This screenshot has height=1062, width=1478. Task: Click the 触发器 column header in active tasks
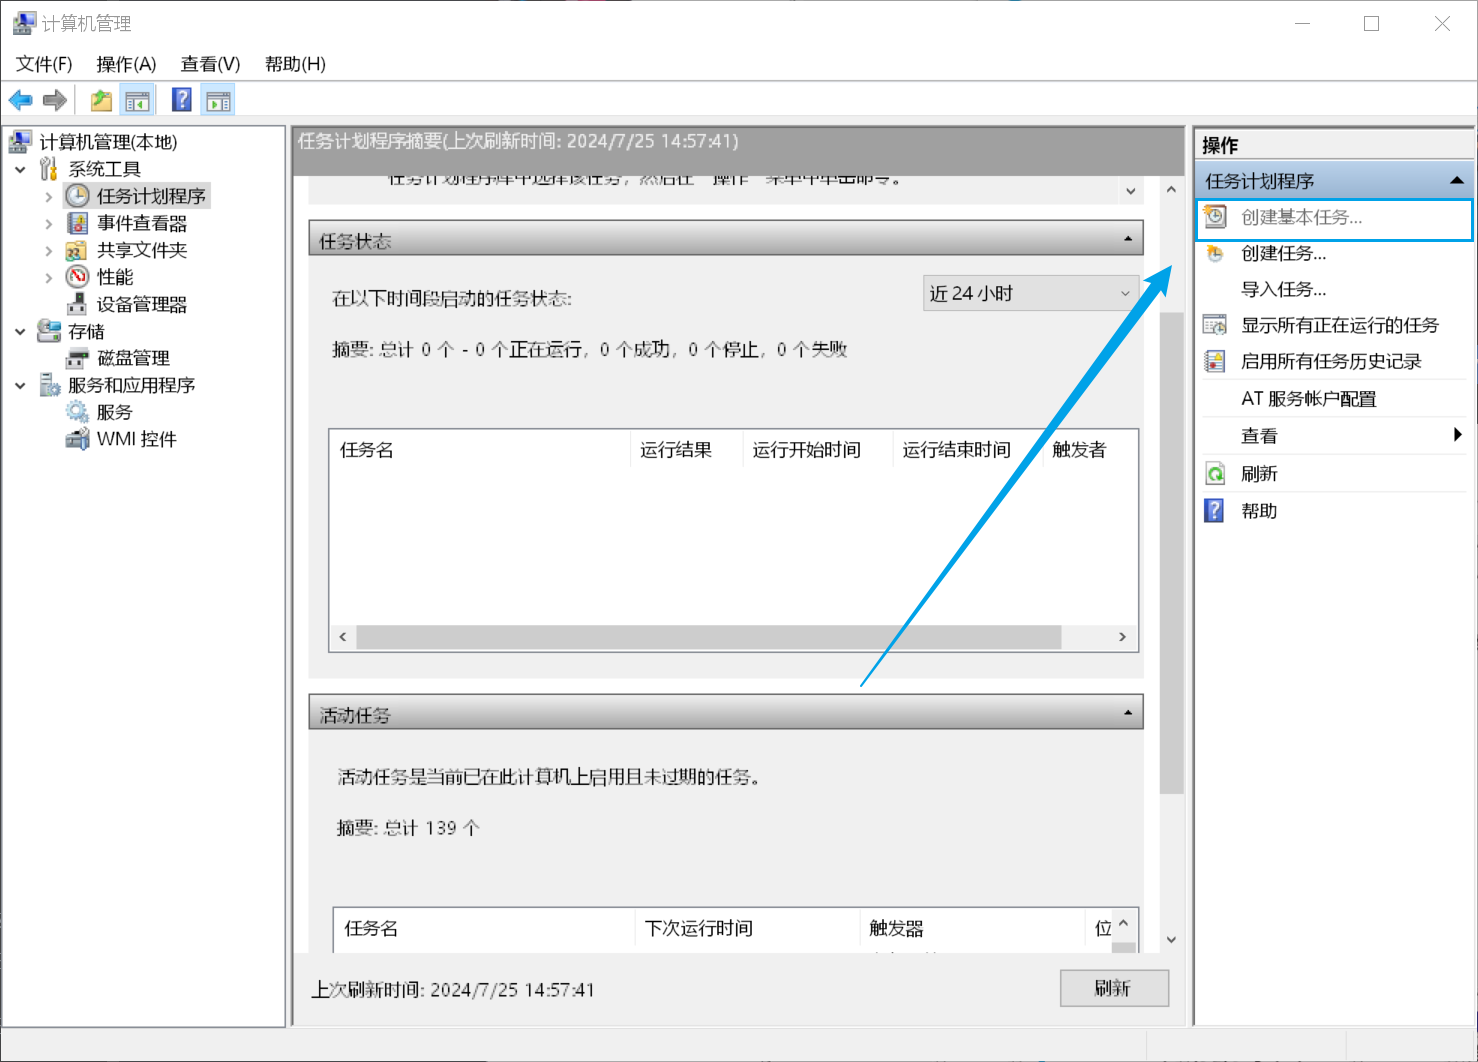[x=972, y=928]
